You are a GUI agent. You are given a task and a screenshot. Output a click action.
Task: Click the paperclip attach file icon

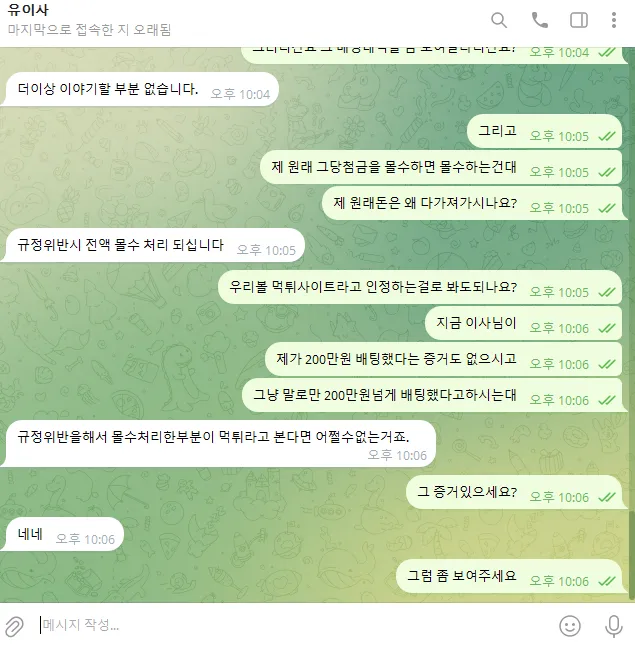click(14, 626)
